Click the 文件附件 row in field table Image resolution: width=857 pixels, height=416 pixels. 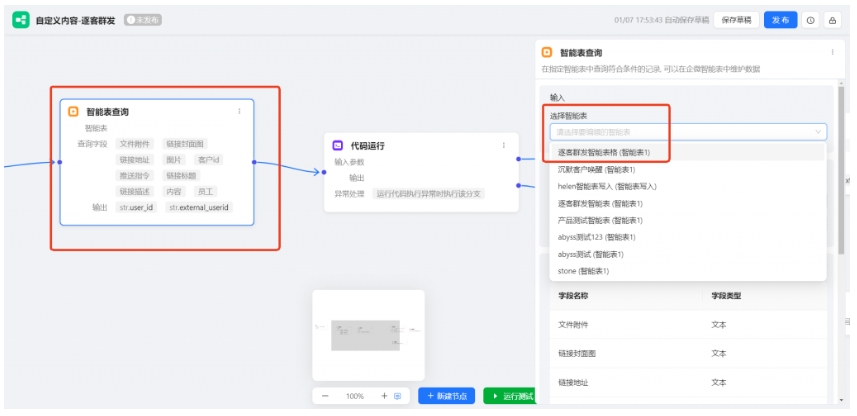(x=688, y=325)
